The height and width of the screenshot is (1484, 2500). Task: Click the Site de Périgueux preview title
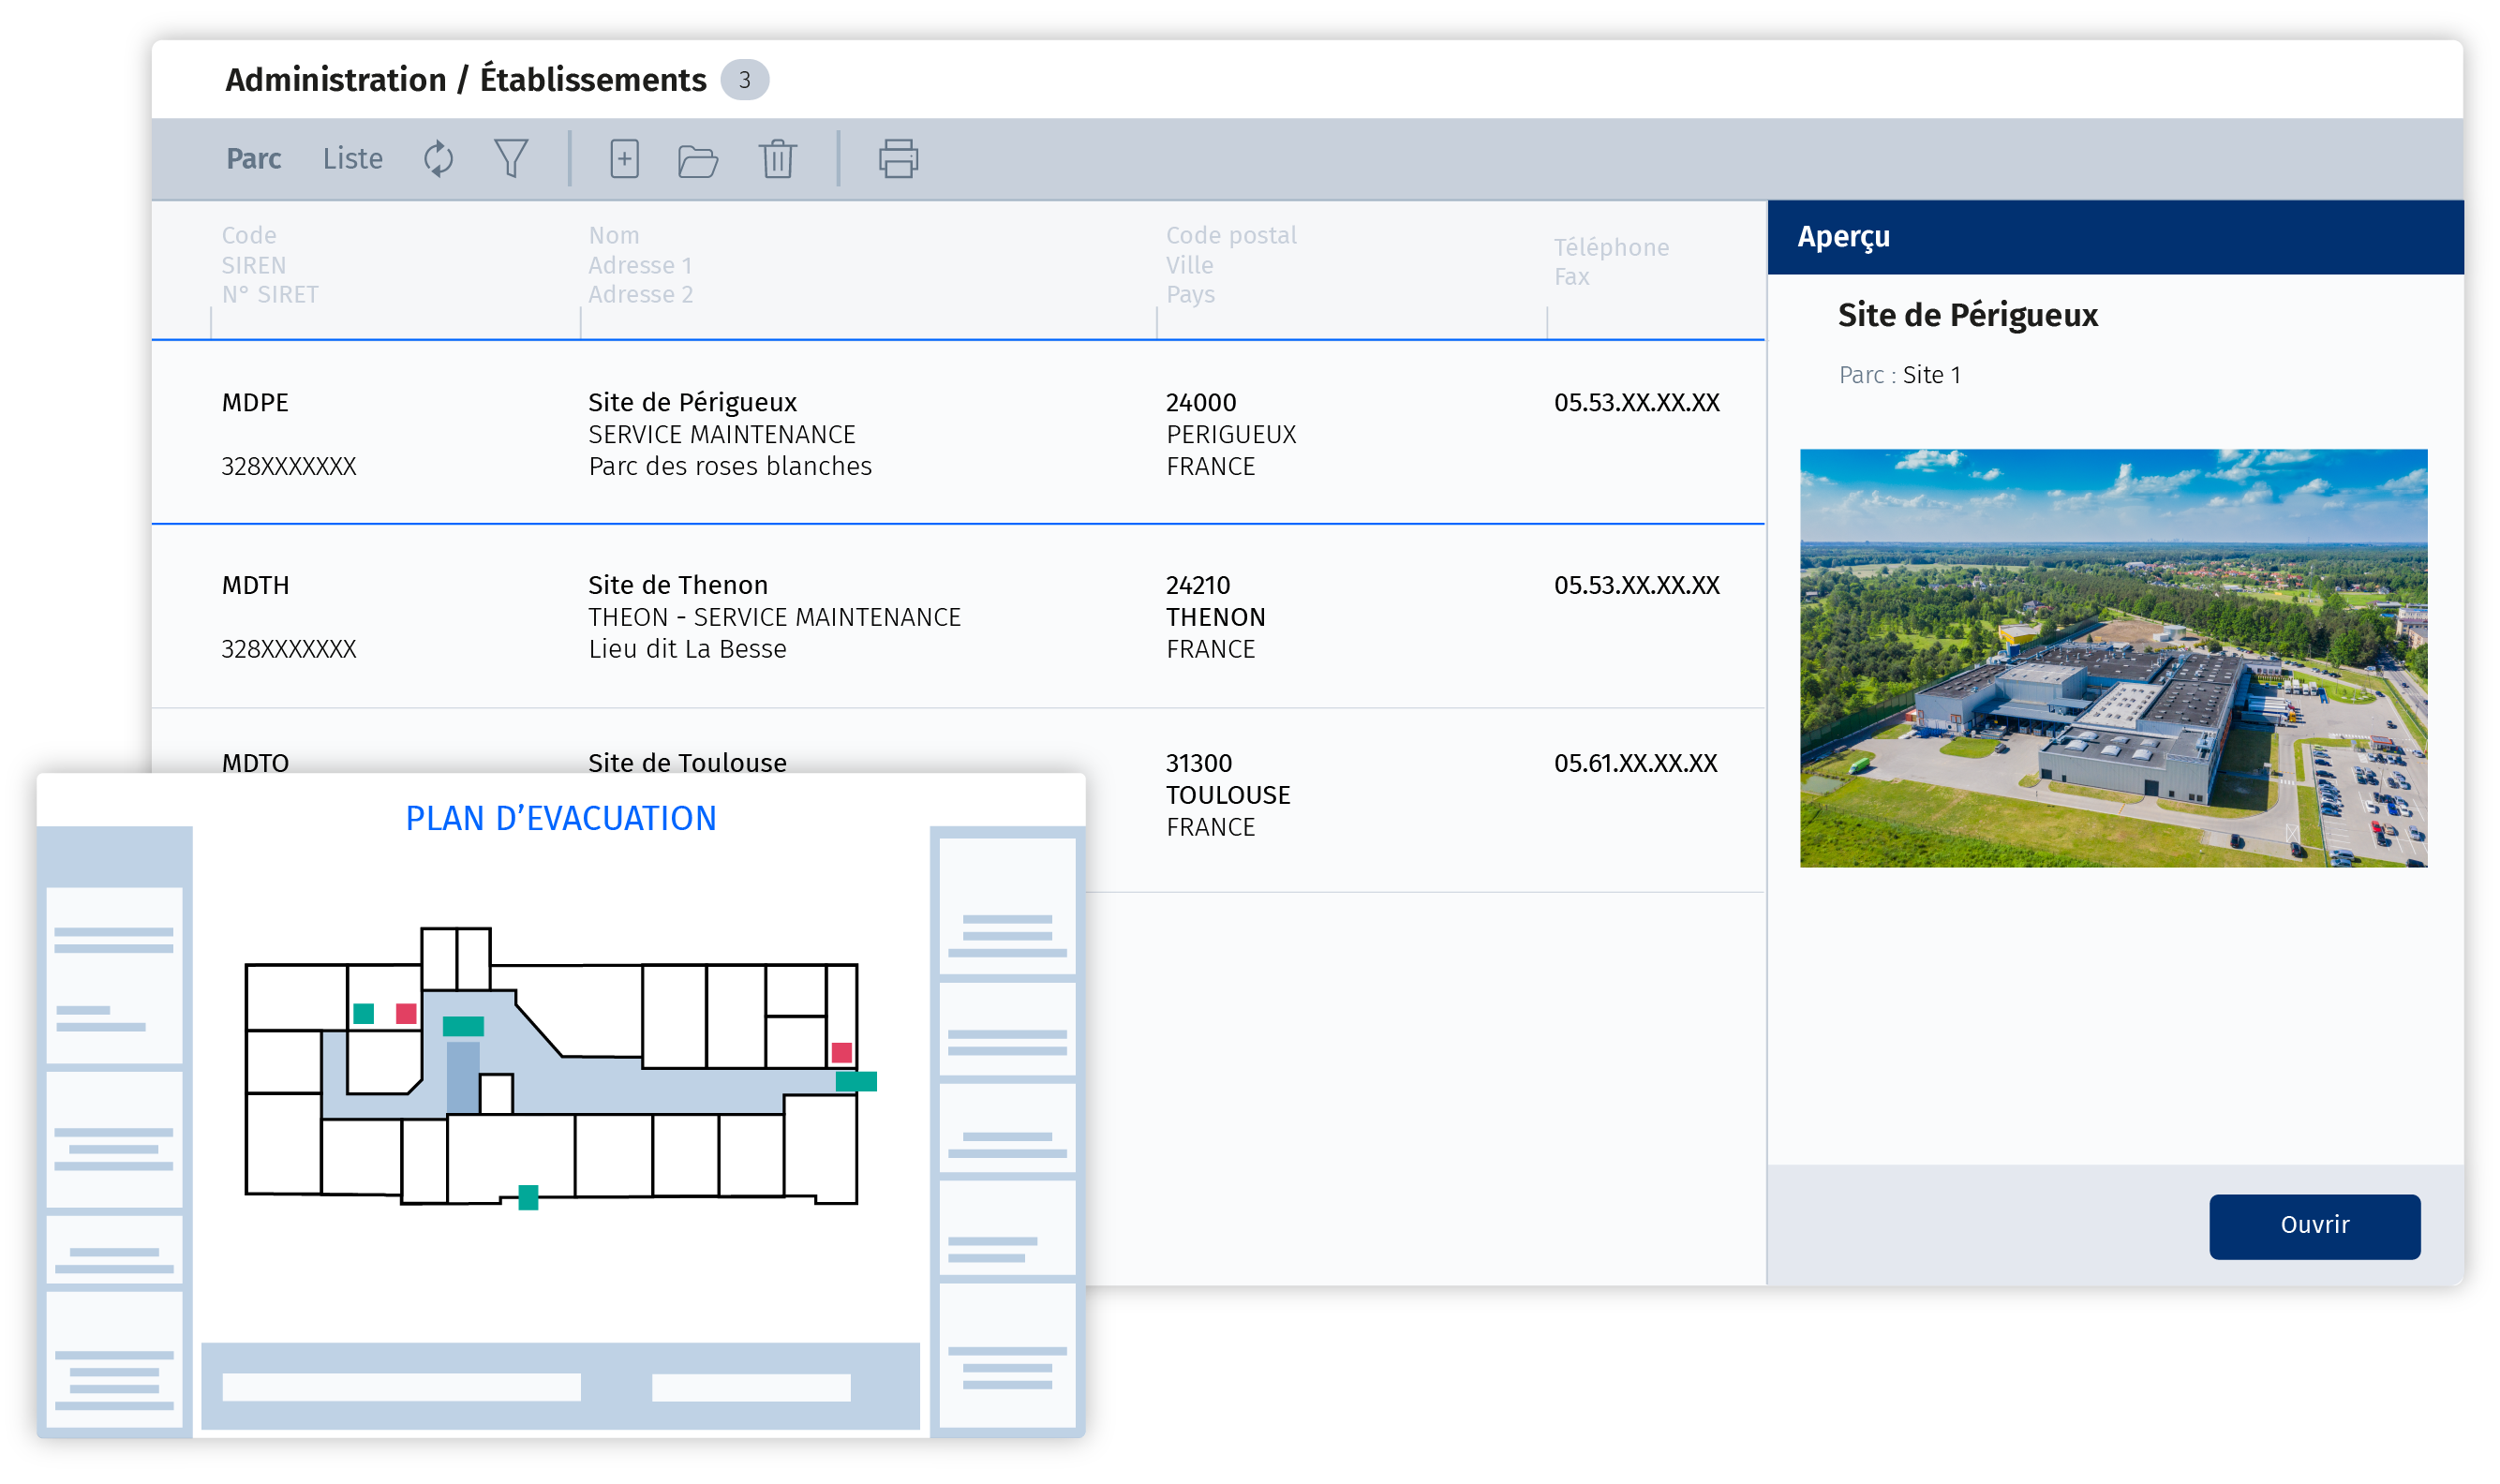[1967, 315]
